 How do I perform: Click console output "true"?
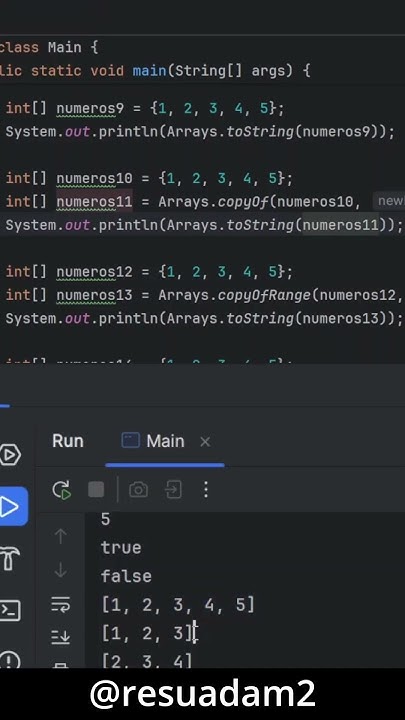(121, 548)
